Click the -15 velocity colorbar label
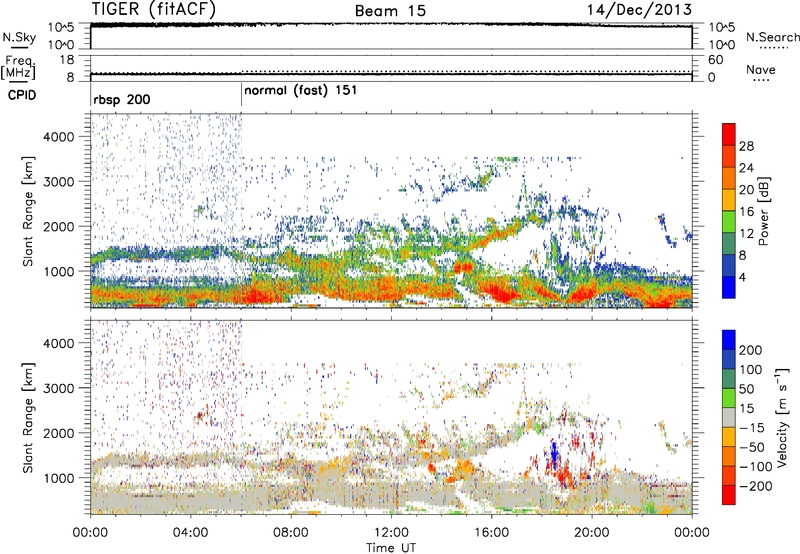Screen dimensions: 800x554 pyautogui.click(x=751, y=428)
